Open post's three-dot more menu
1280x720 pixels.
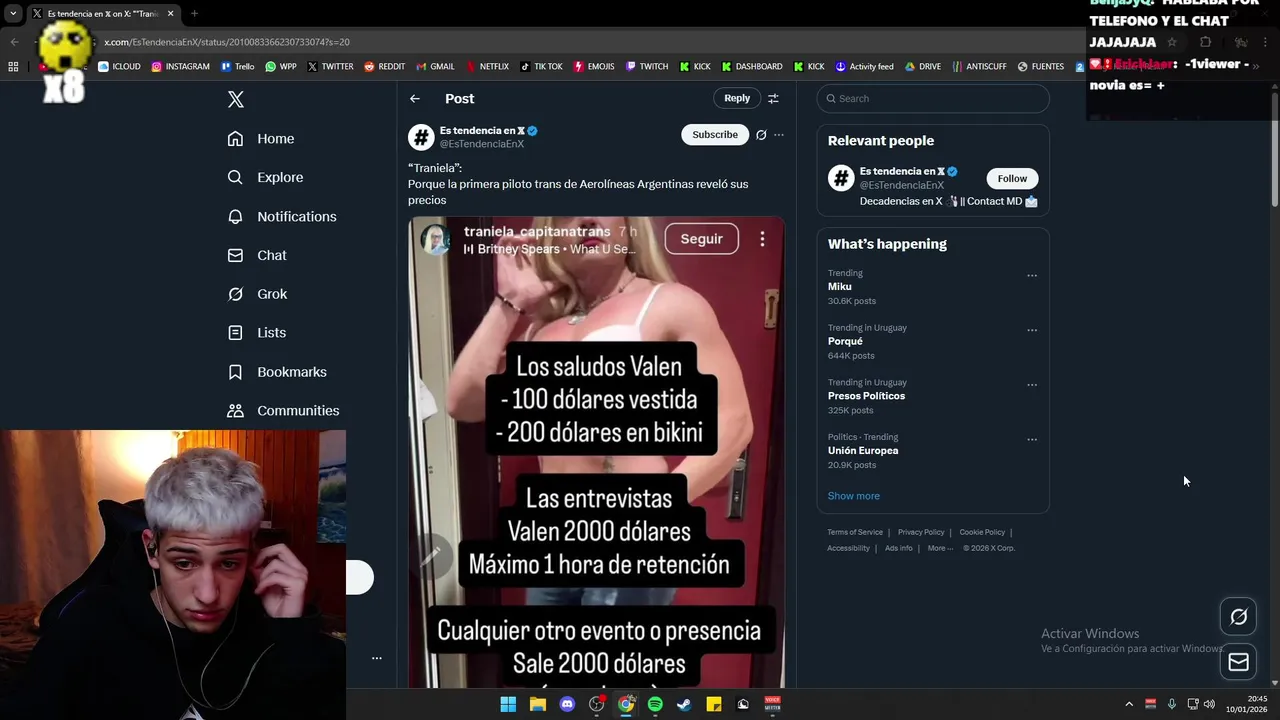point(779,135)
